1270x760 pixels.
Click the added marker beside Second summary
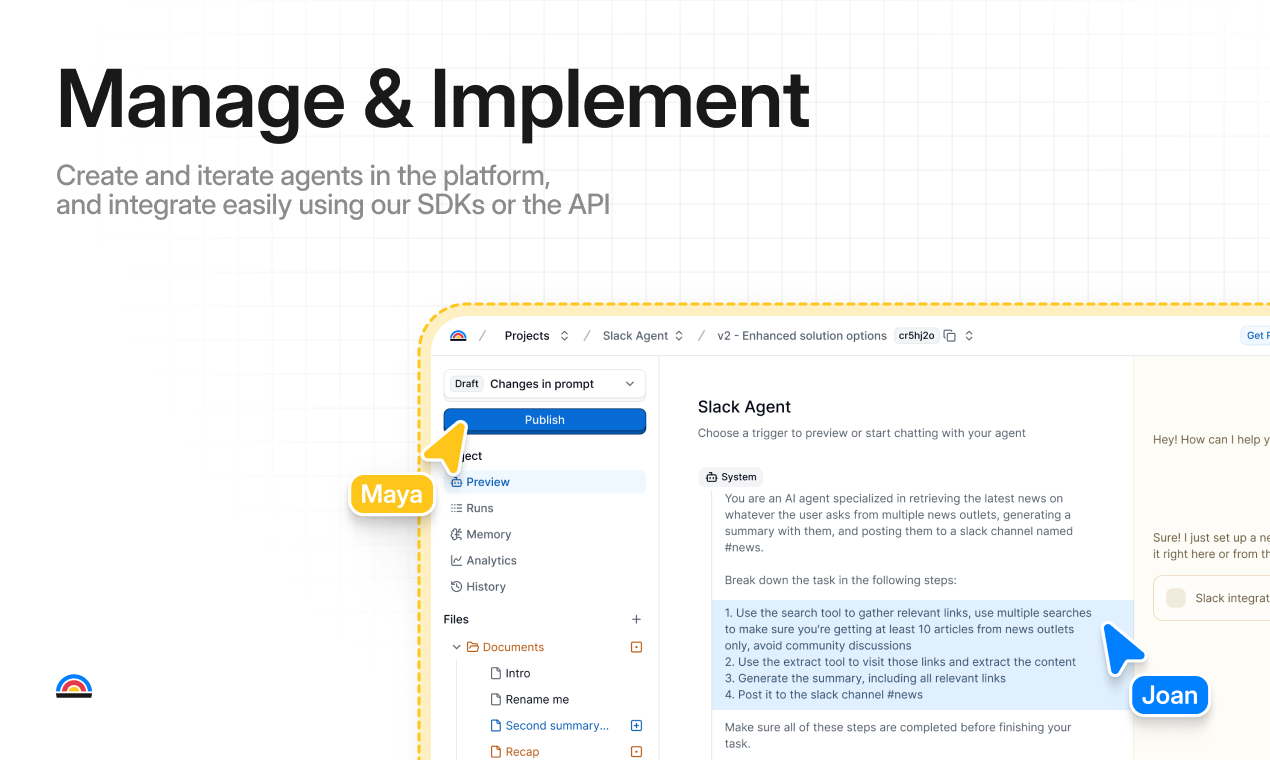click(636, 725)
